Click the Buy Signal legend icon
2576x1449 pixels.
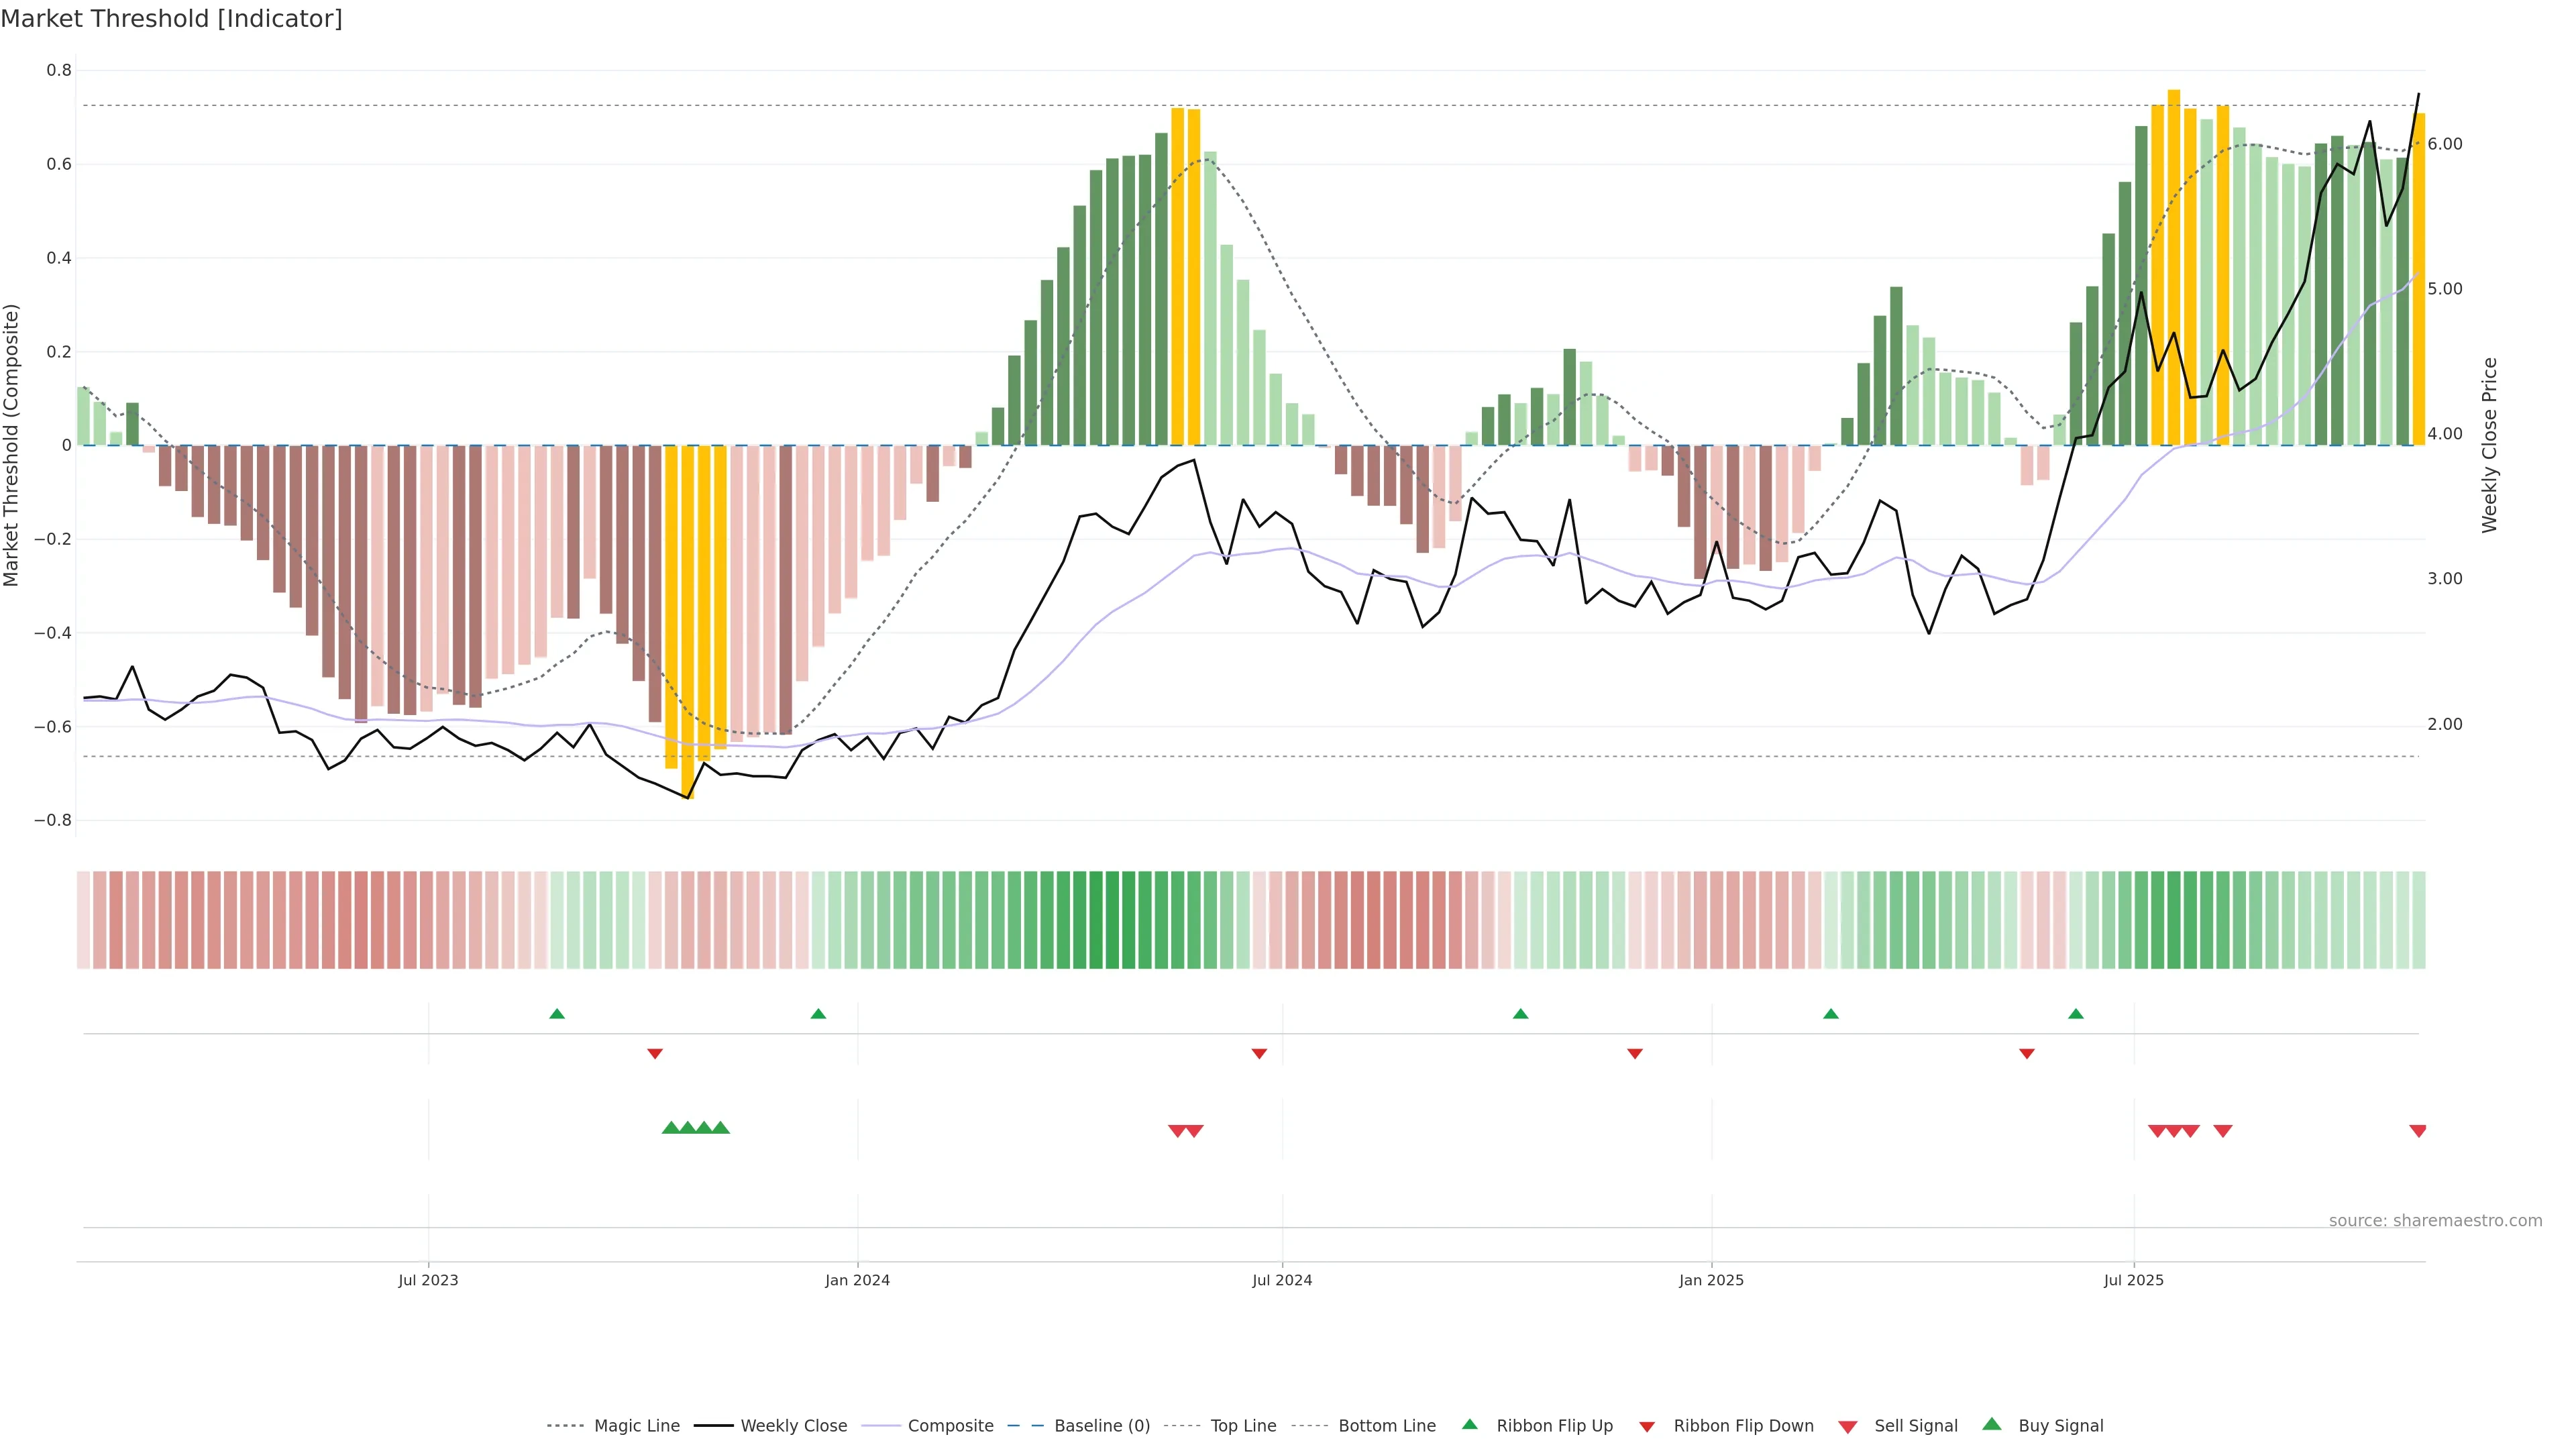pos(1991,1424)
